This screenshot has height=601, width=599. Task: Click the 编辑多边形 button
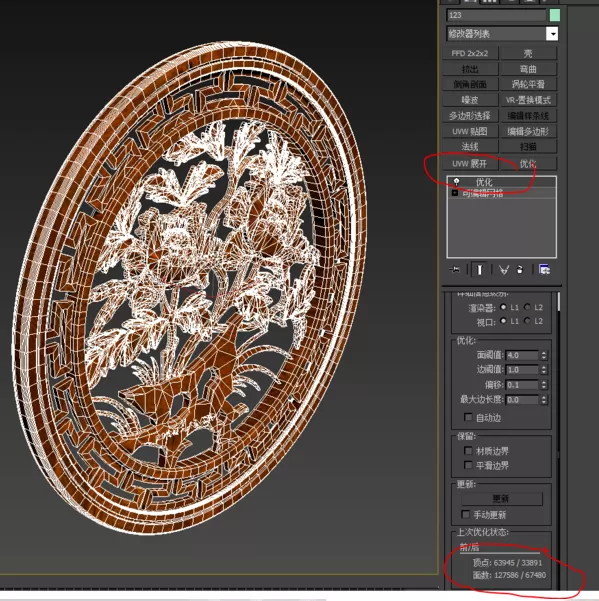click(528, 131)
